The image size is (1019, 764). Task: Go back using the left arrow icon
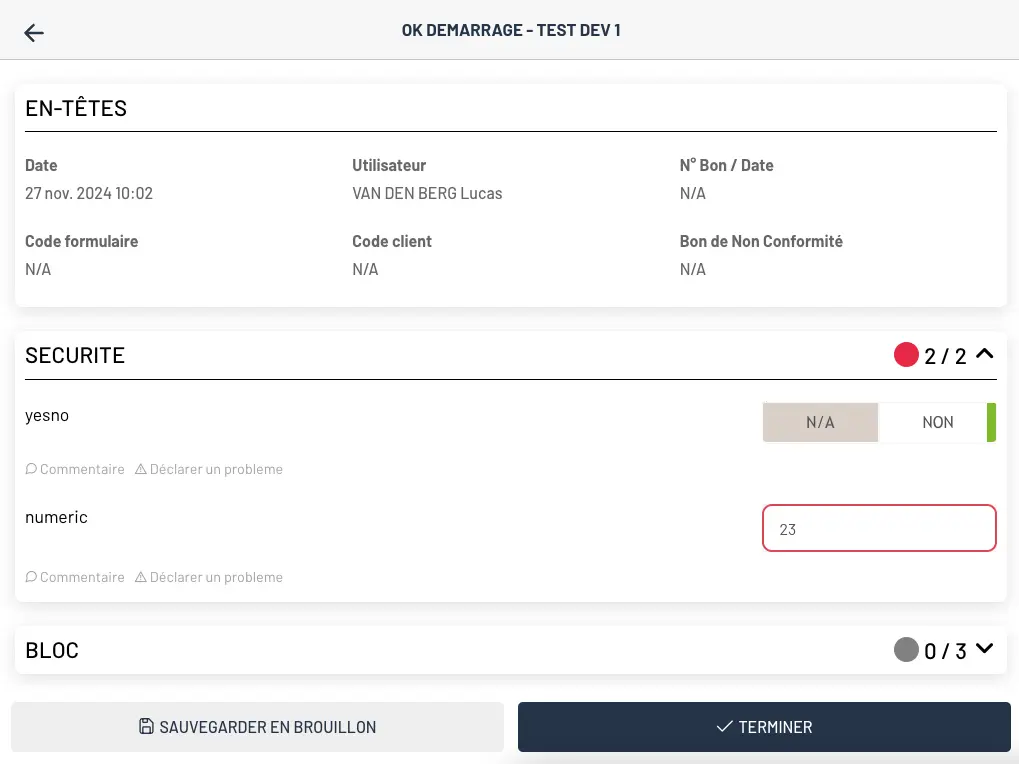pyautogui.click(x=34, y=32)
